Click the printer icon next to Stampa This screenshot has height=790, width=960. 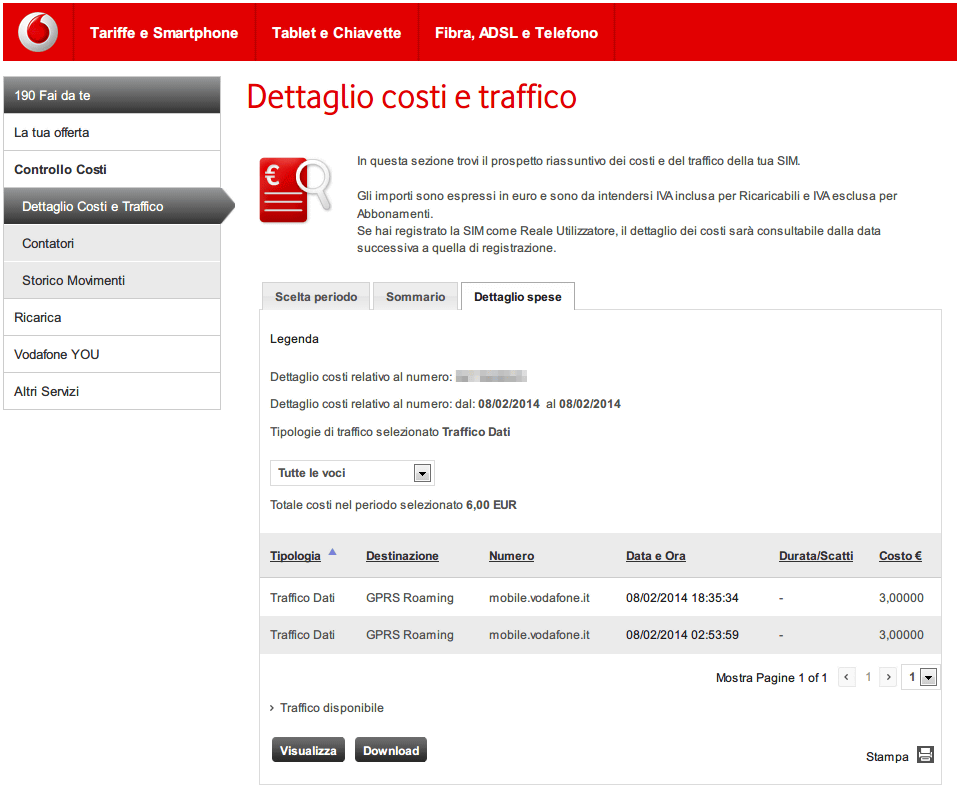(925, 754)
